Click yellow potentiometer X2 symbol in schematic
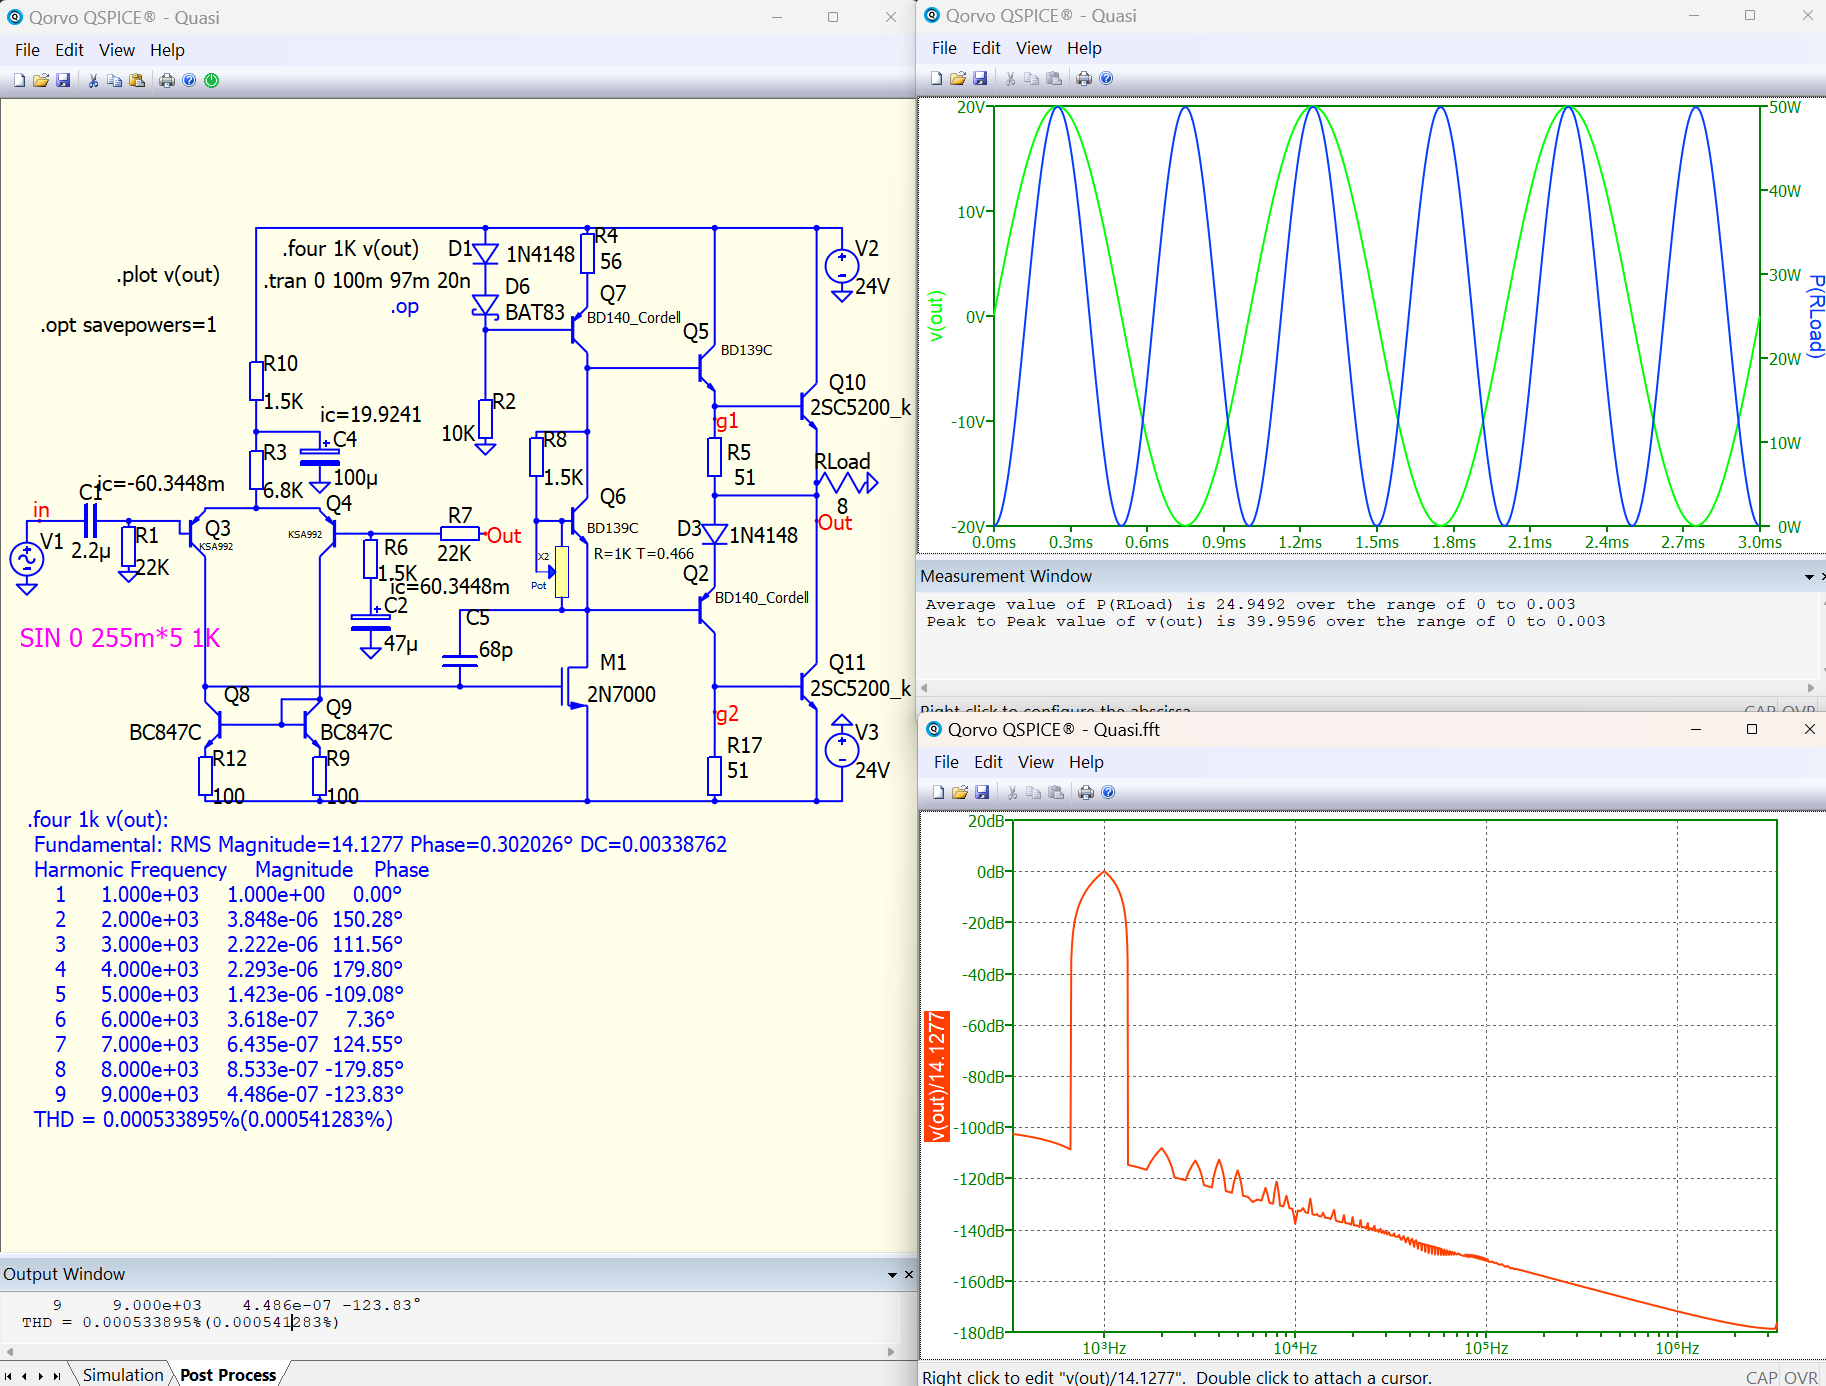1826x1386 pixels. coord(562,572)
